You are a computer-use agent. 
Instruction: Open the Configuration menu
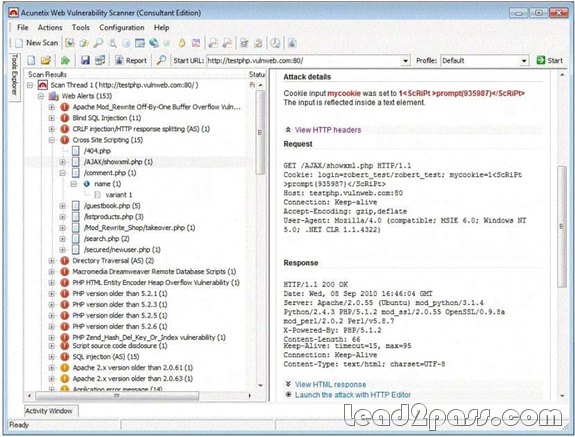tap(122, 27)
